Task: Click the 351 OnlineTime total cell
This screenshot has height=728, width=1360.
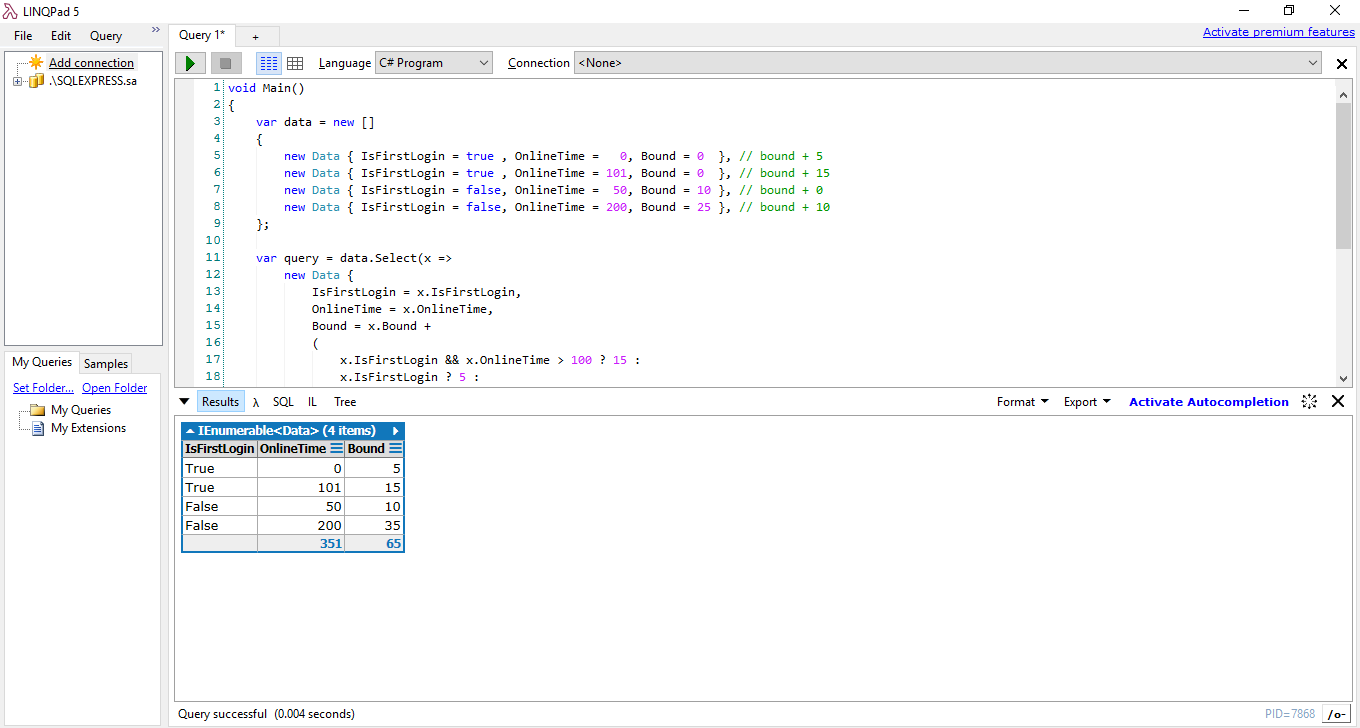Action: click(x=301, y=544)
